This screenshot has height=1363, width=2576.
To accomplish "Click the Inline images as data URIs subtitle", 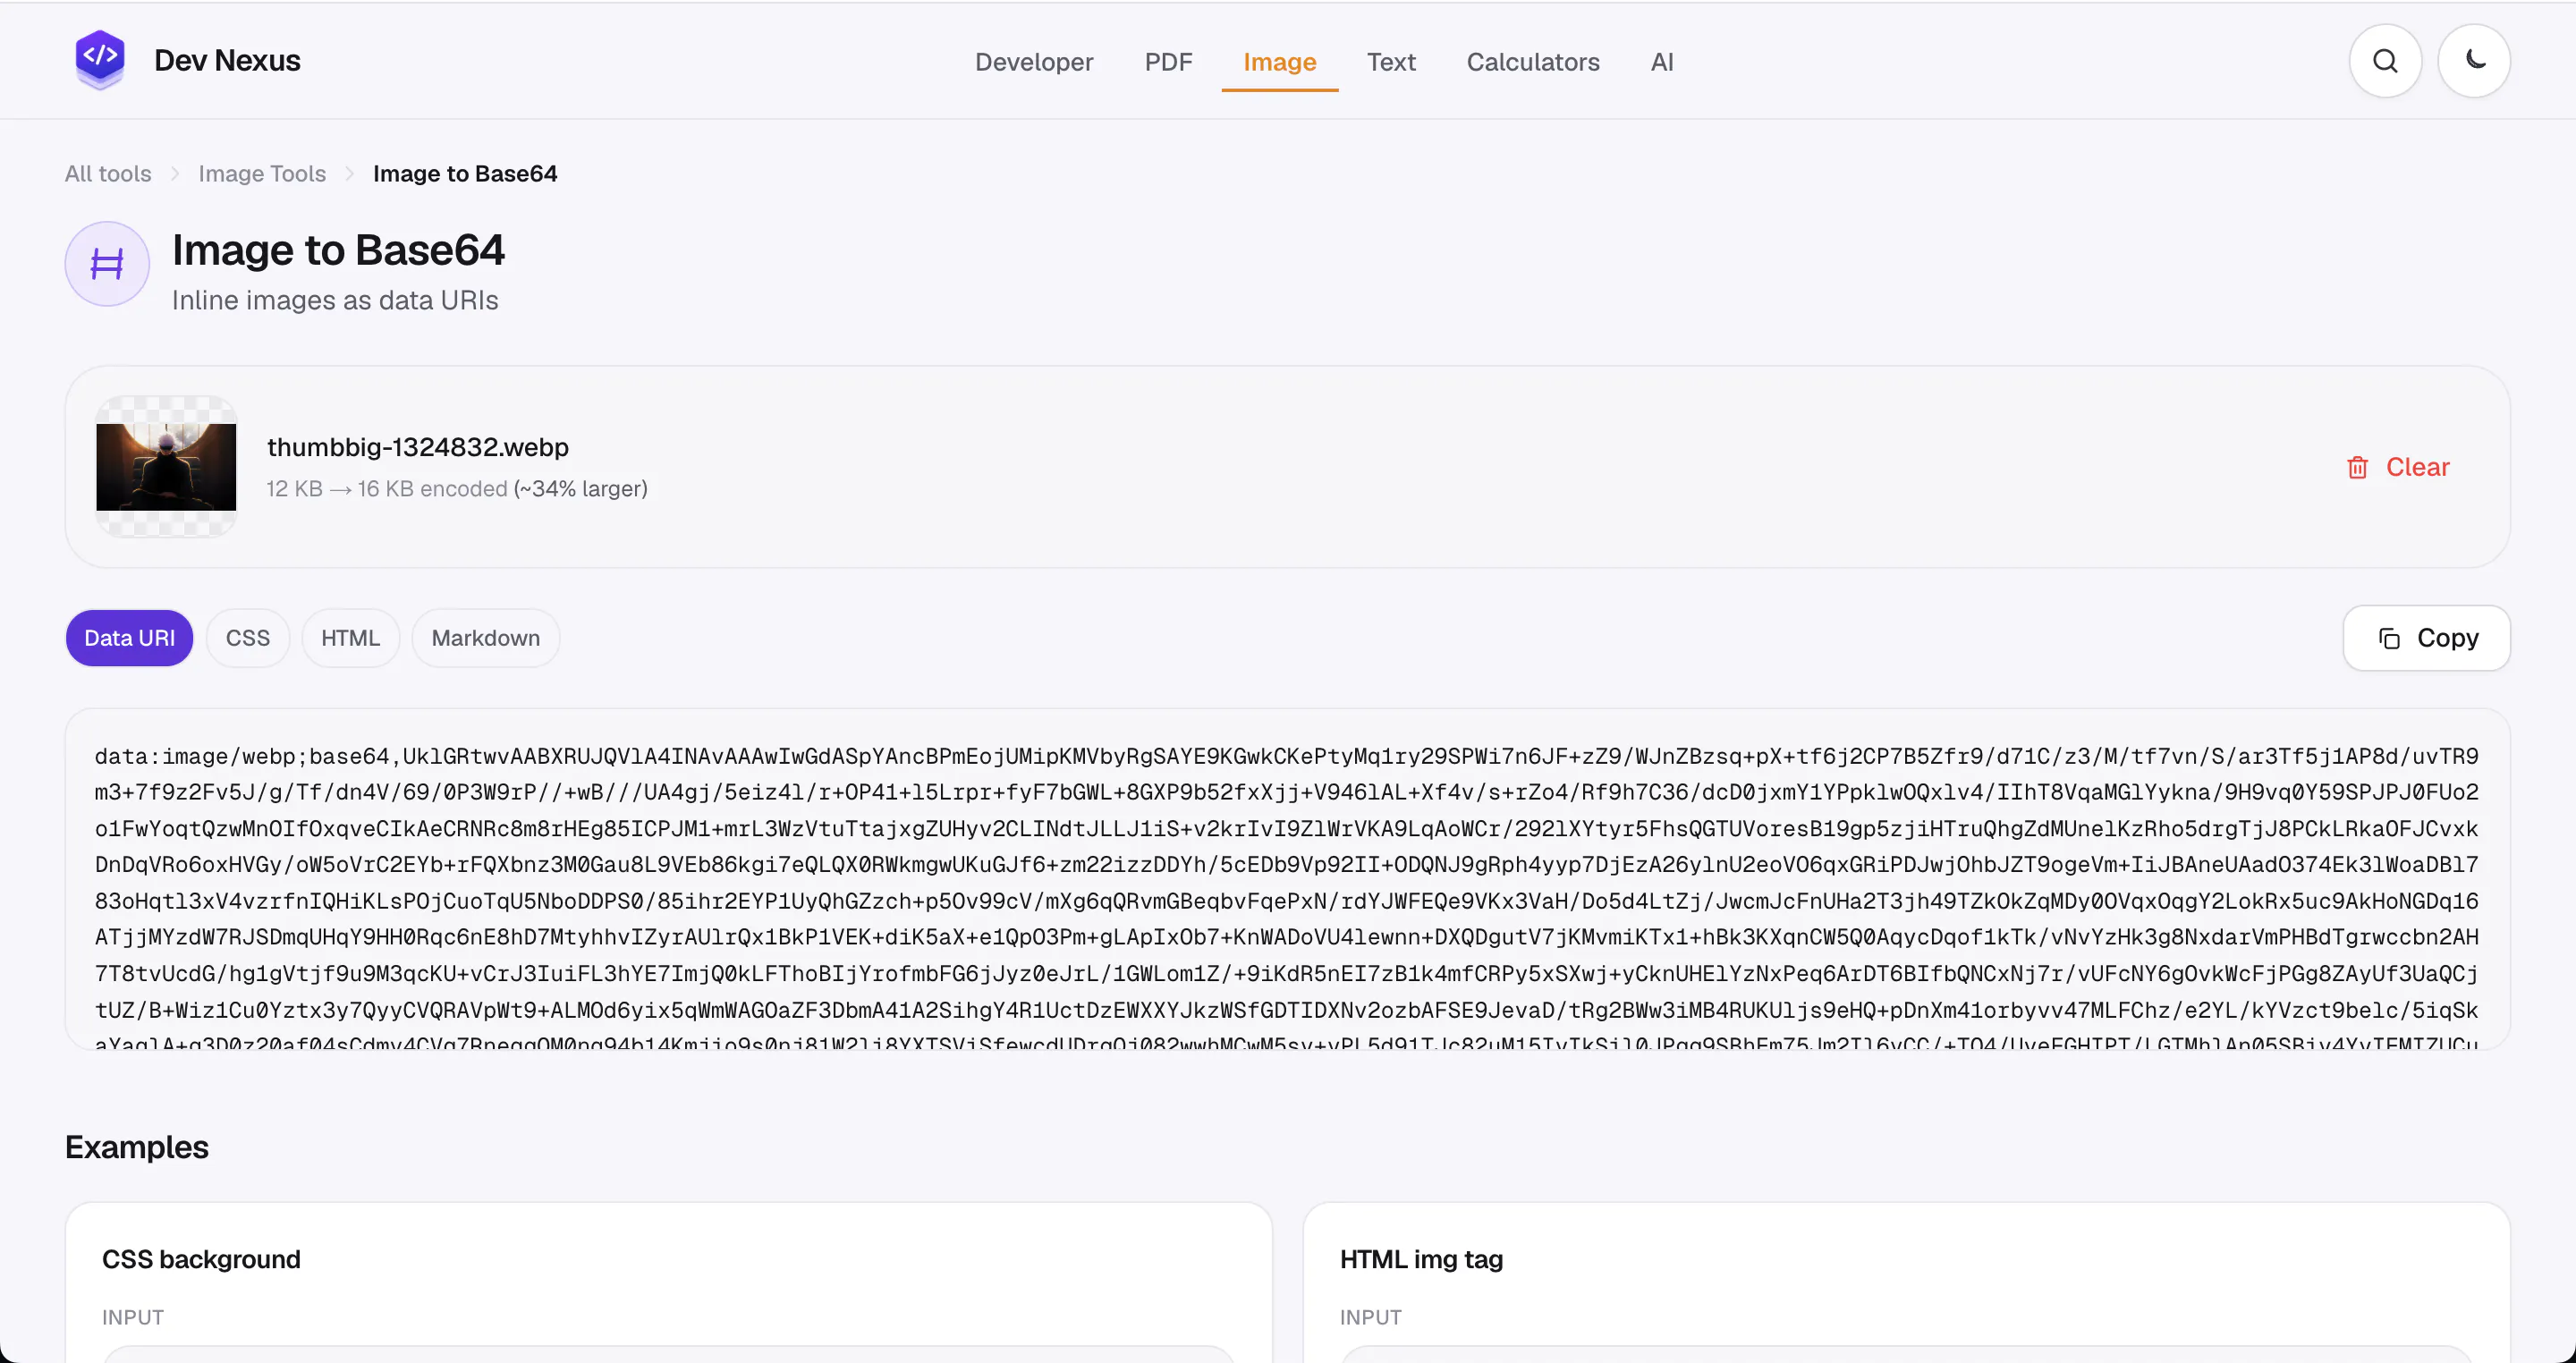I will [x=335, y=300].
